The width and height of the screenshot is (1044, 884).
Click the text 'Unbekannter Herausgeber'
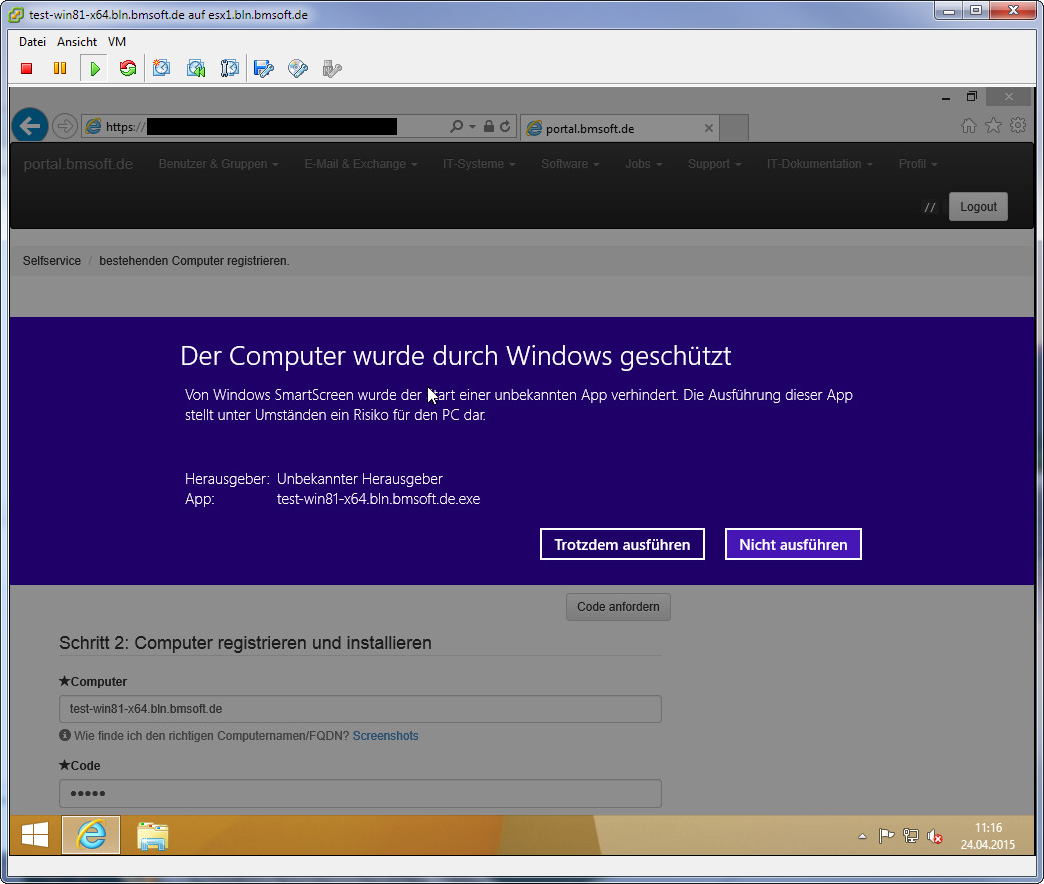click(360, 479)
